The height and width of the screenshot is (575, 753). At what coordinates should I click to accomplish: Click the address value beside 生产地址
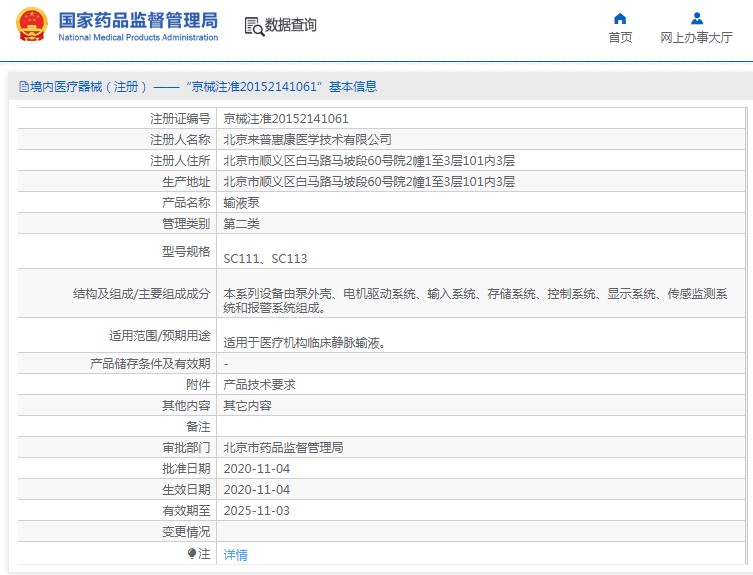coord(369,182)
